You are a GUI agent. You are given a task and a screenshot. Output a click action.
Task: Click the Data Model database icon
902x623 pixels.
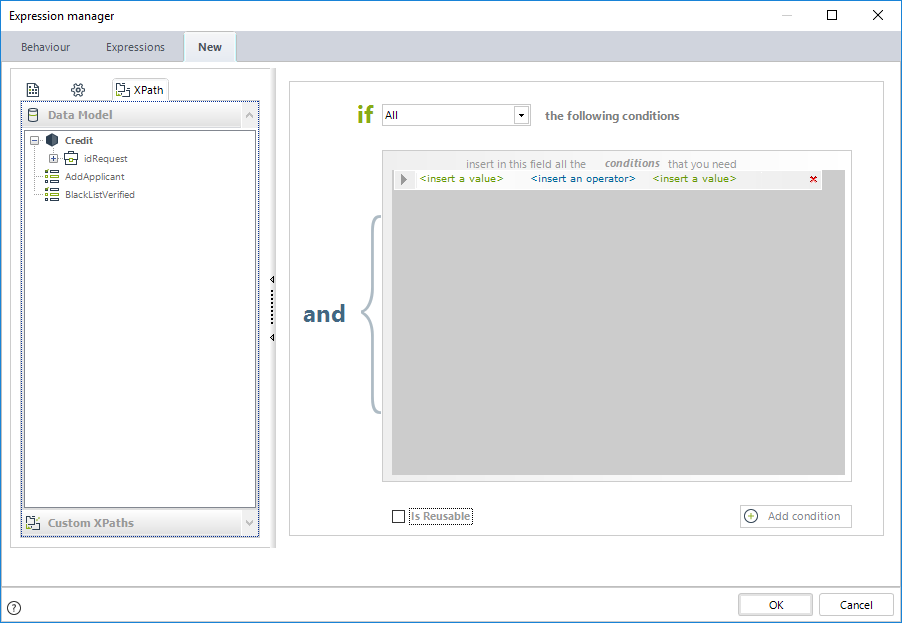pos(33,115)
